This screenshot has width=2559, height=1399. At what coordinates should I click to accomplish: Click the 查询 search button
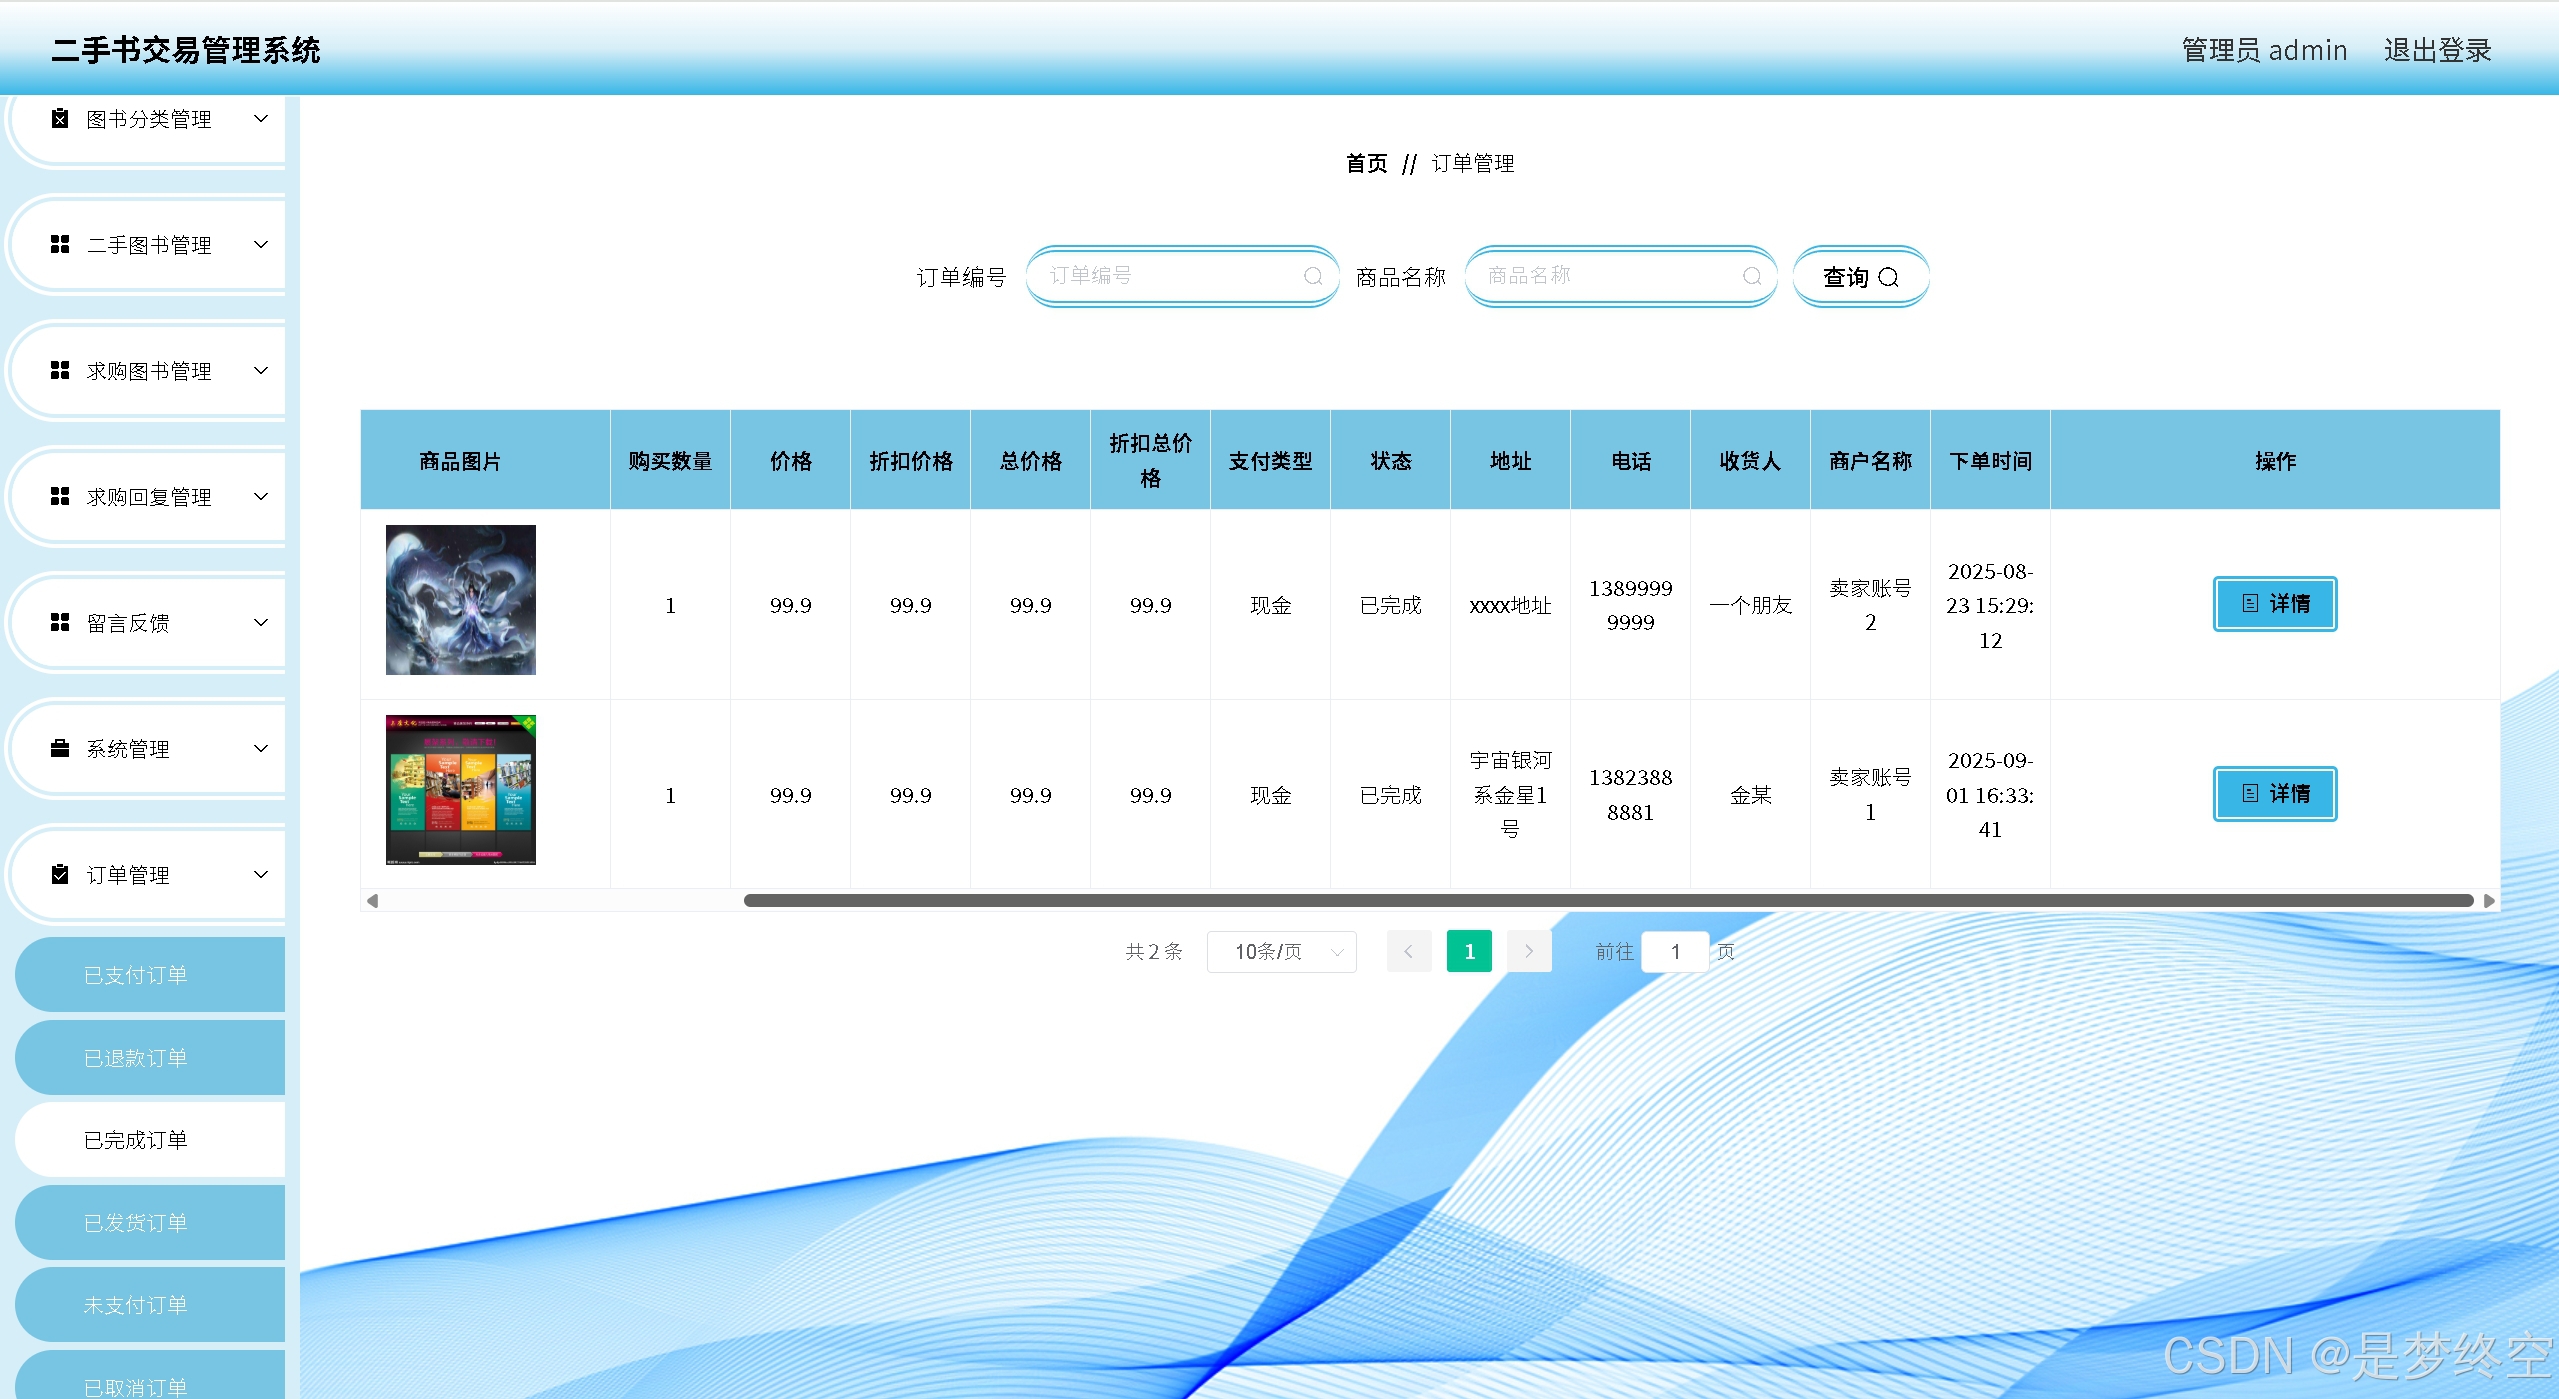[x=1860, y=277]
